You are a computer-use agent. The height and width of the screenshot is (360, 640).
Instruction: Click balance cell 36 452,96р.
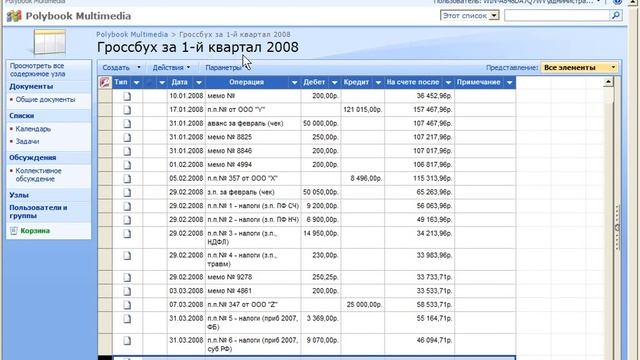[x=420, y=96]
